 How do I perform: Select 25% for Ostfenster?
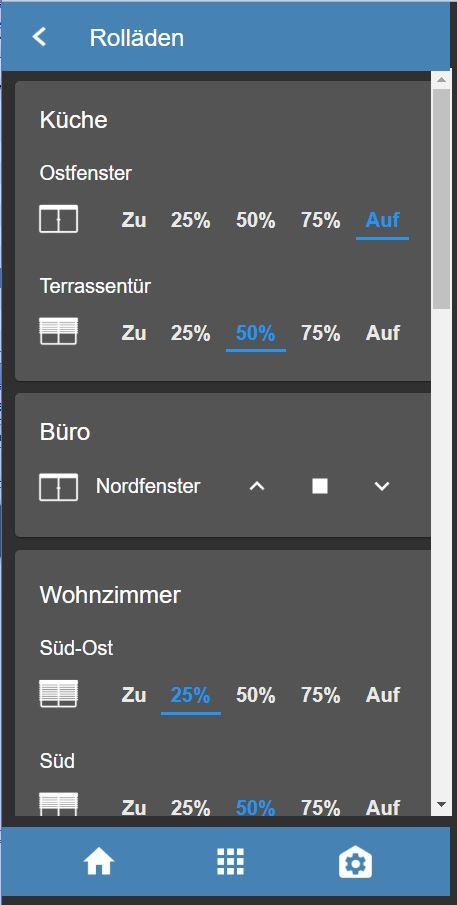190,220
